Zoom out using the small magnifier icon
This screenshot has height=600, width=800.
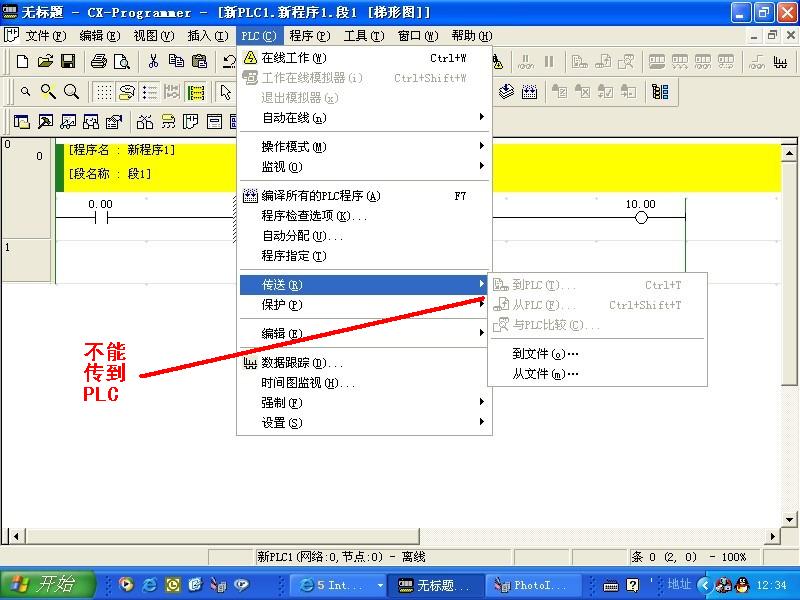25,92
